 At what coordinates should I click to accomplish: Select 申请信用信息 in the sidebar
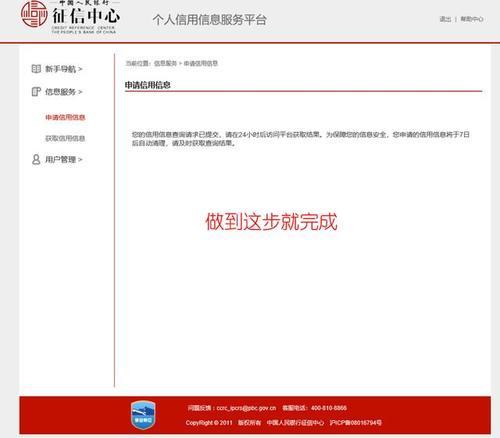pyautogui.click(x=65, y=117)
